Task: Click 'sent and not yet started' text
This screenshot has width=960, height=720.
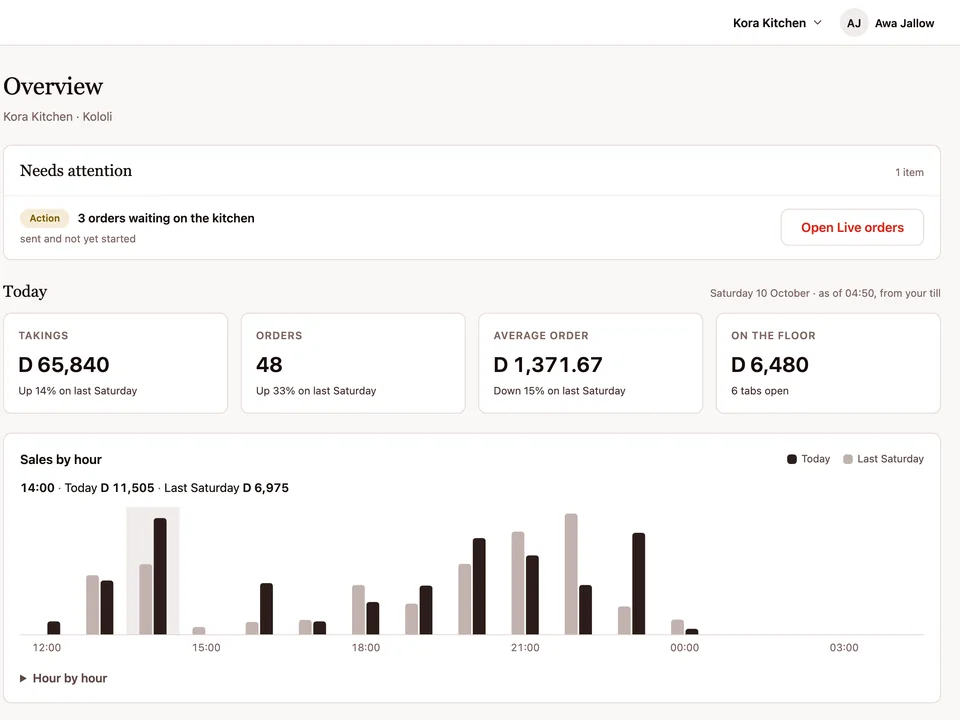Action: coord(78,239)
